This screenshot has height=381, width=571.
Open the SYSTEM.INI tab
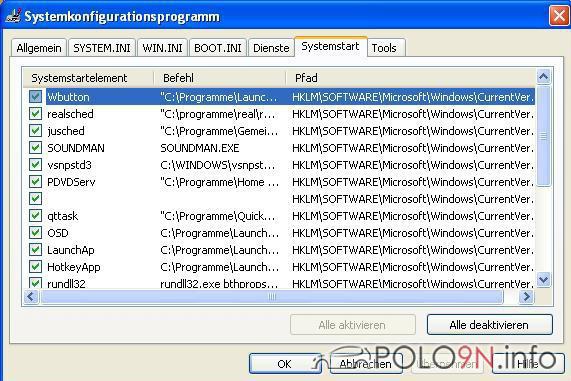[102, 48]
